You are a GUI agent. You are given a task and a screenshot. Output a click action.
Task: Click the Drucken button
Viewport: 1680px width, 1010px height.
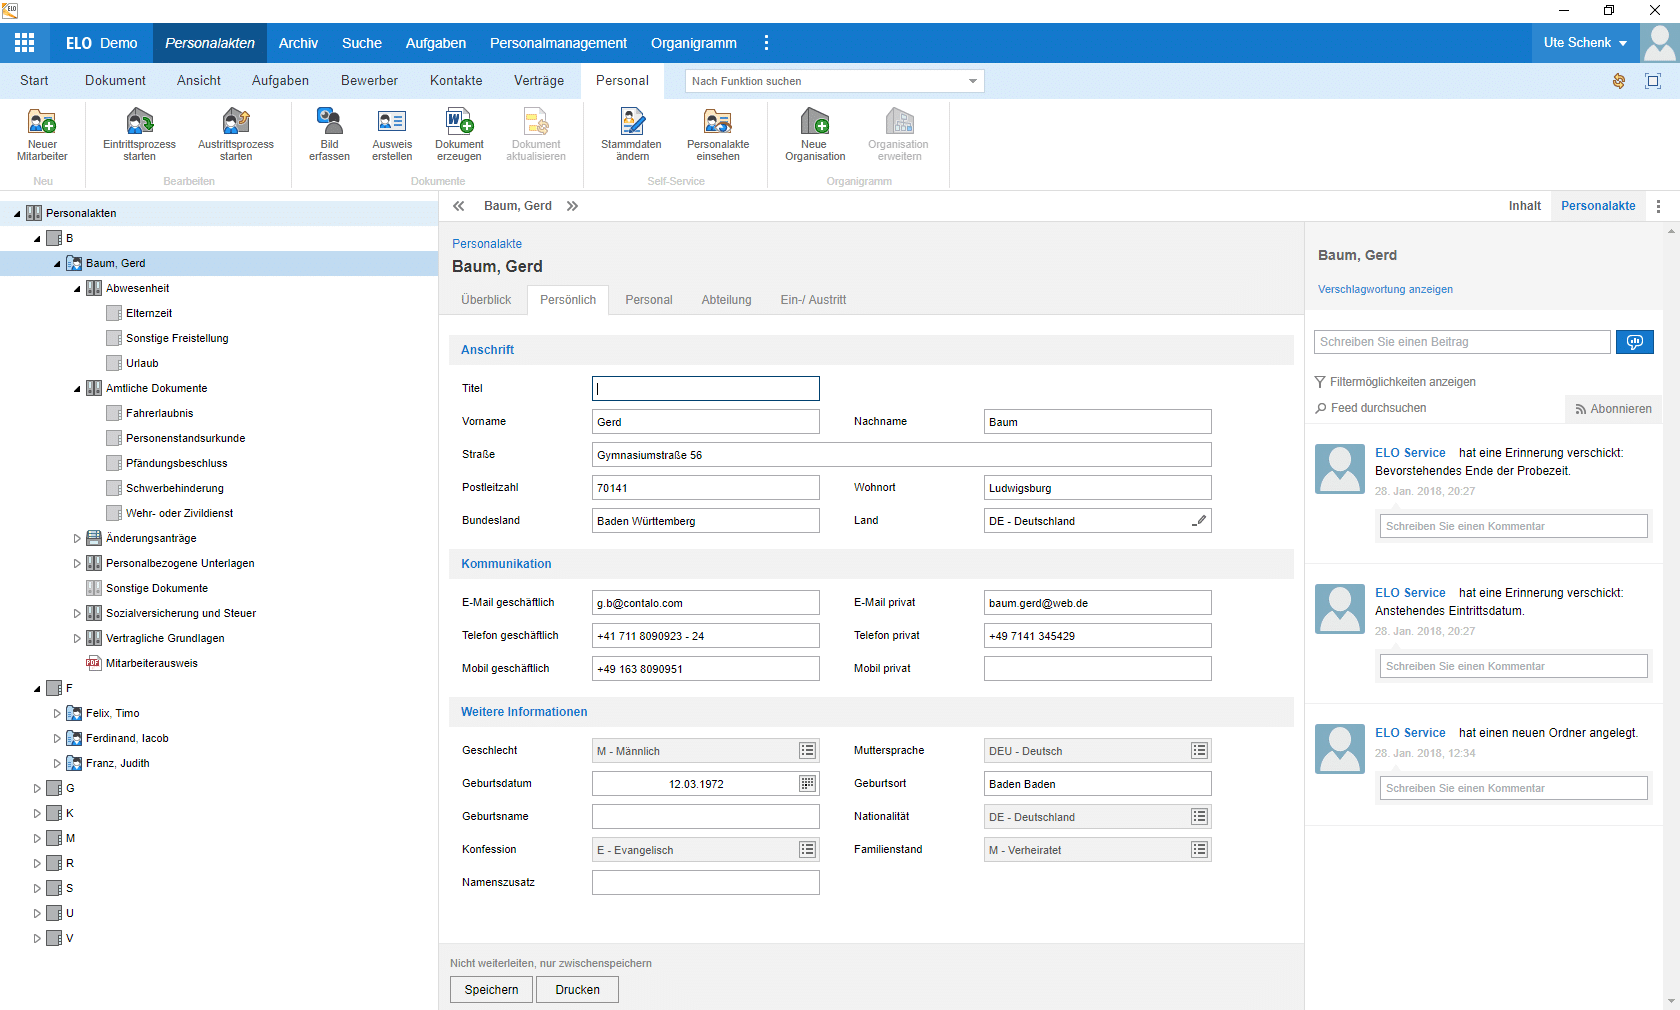coord(578,990)
